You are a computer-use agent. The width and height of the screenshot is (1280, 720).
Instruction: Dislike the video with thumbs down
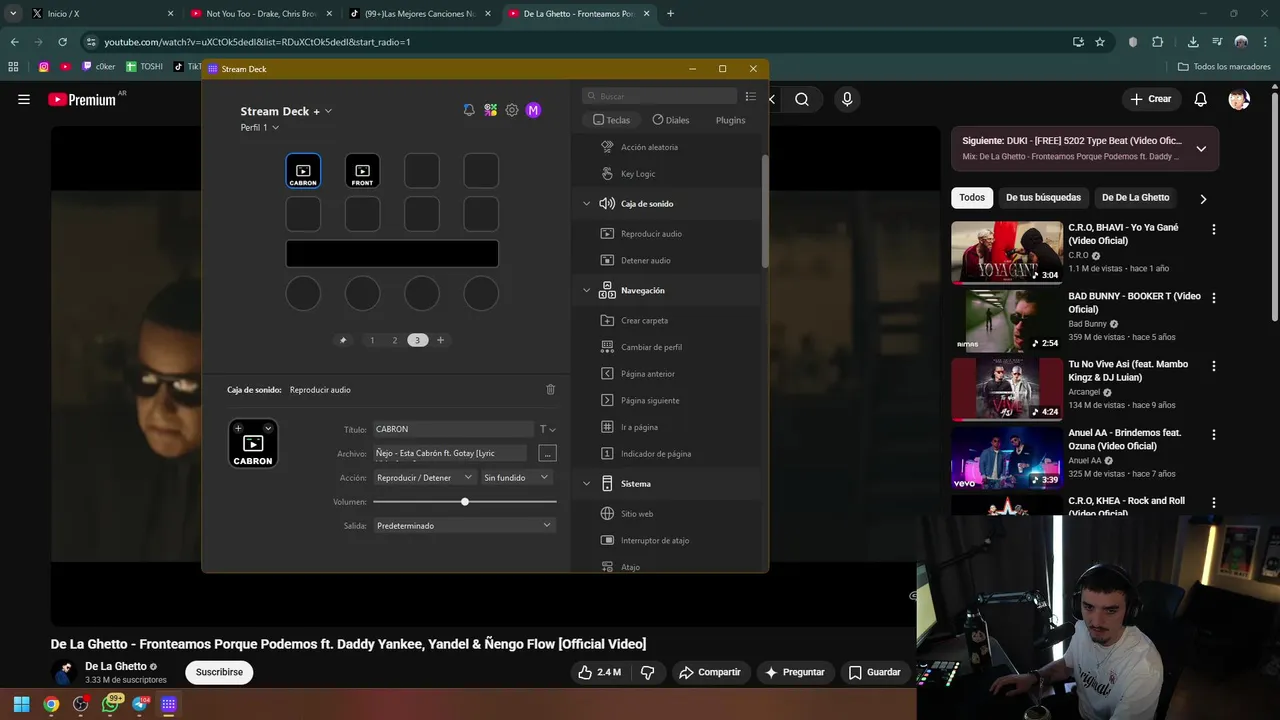(648, 672)
